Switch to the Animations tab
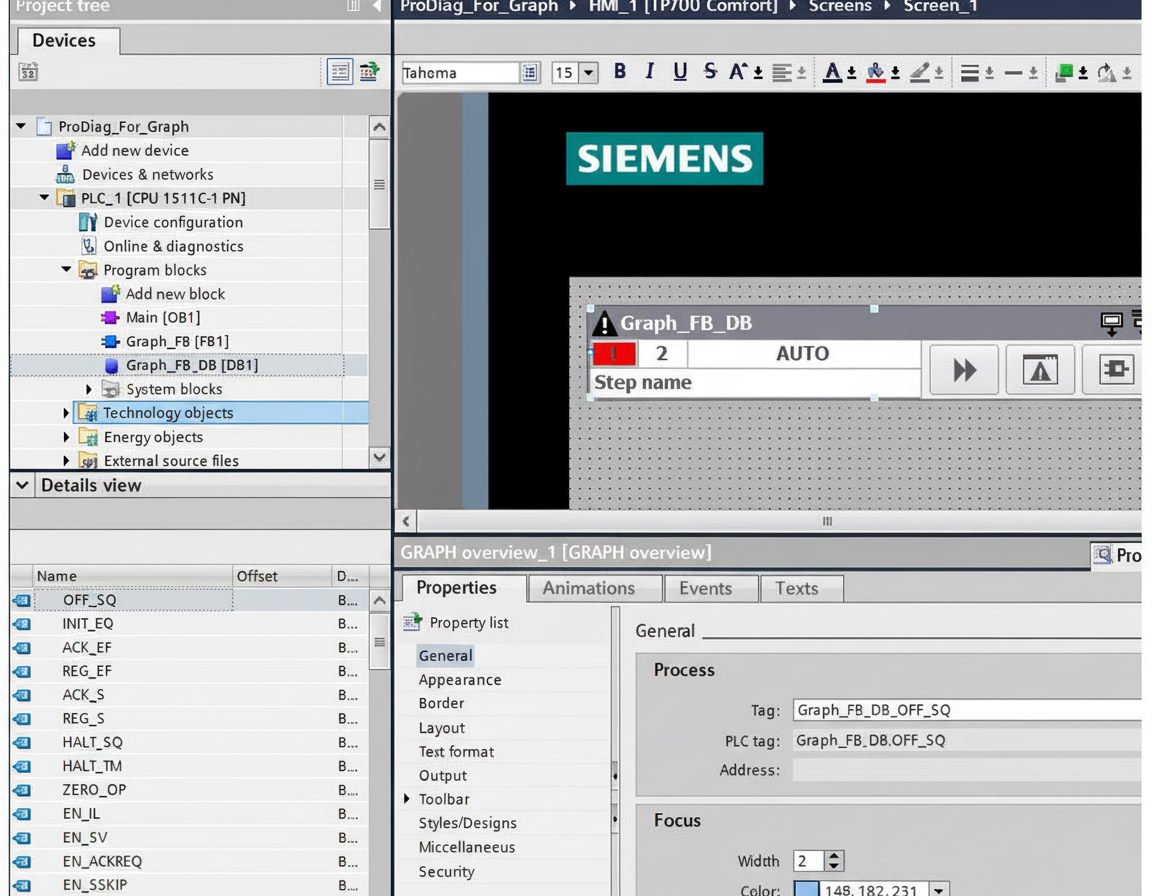The height and width of the screenshot is (896, 1152). 588,588
